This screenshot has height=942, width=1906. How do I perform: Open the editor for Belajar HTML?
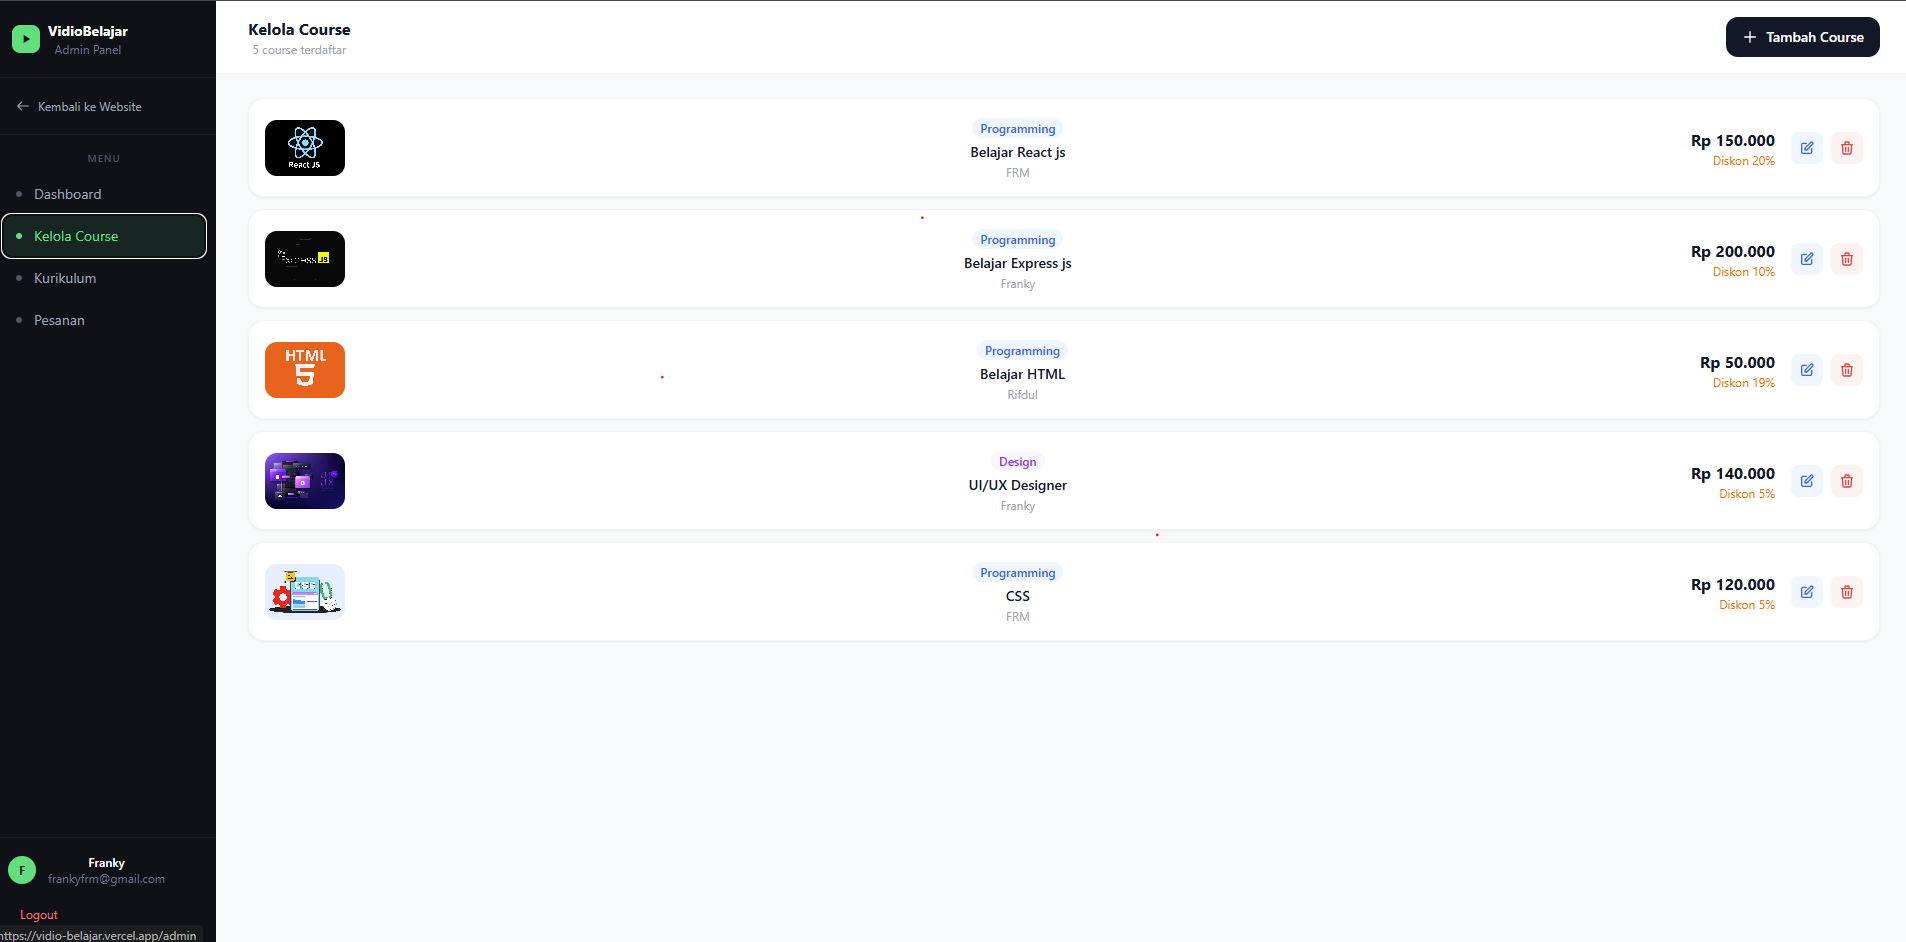coord(1807,370)
